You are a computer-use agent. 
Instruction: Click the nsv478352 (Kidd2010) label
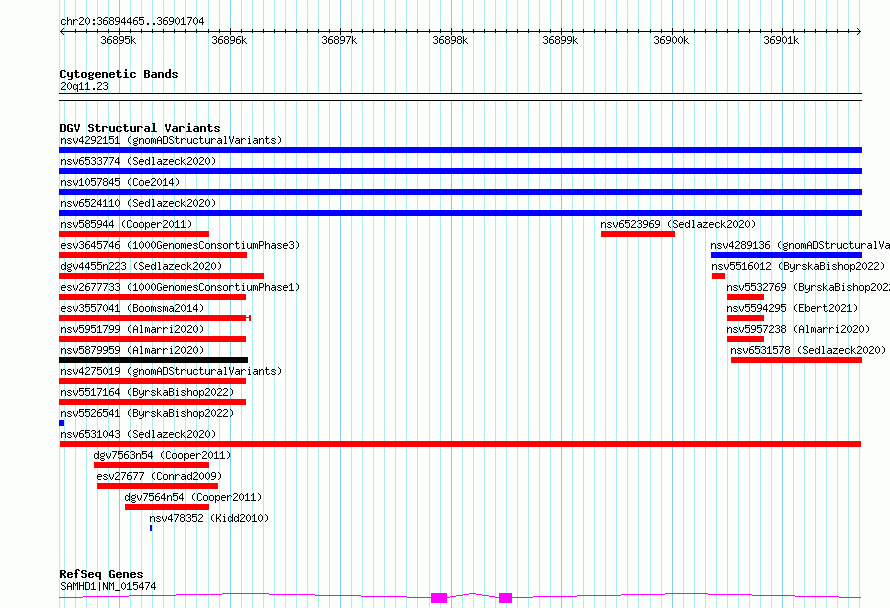pyautogui.click(x=209, y=518)
